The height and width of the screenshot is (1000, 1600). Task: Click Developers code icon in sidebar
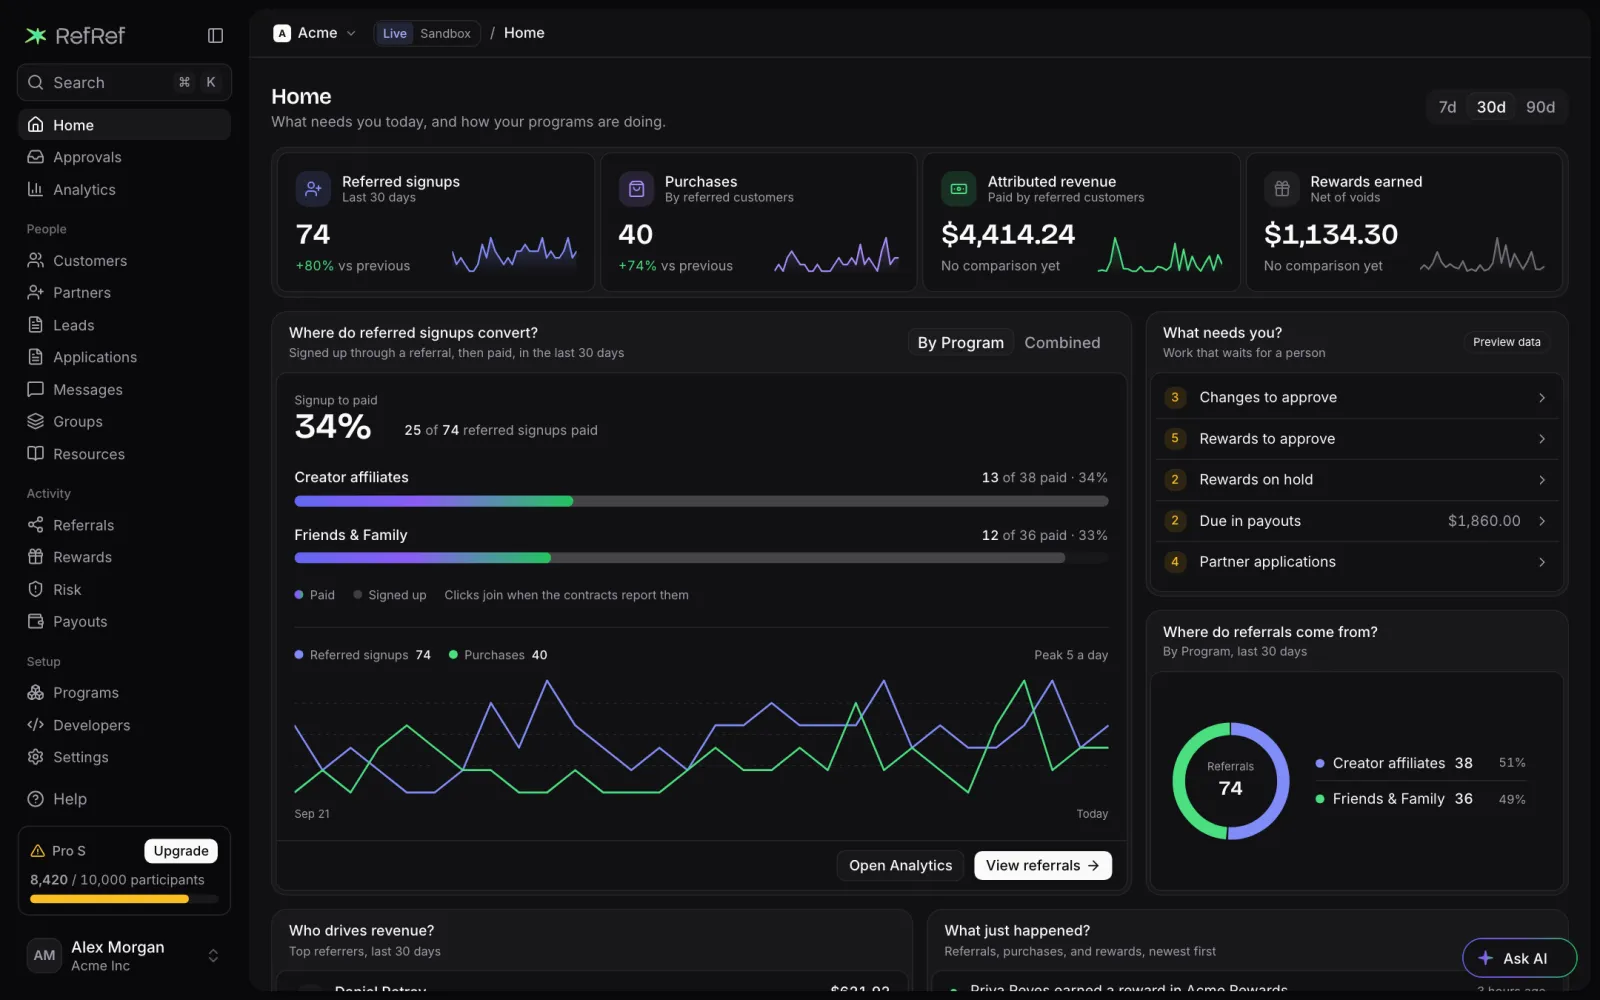[36, 724]
